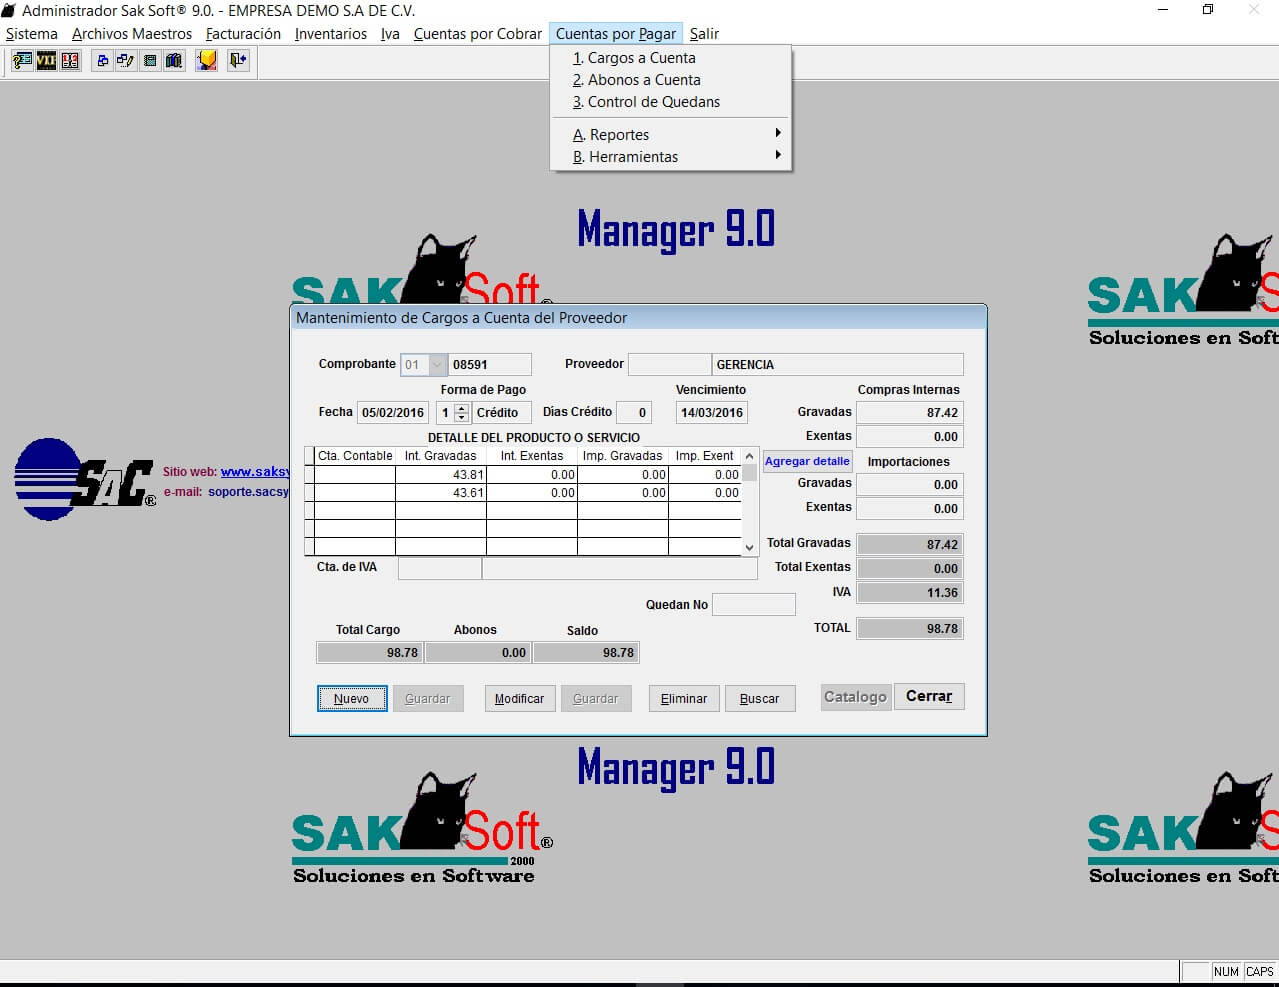
Task: Click the blue overlapping windows toolbar icon
Action: coord(102,61)
